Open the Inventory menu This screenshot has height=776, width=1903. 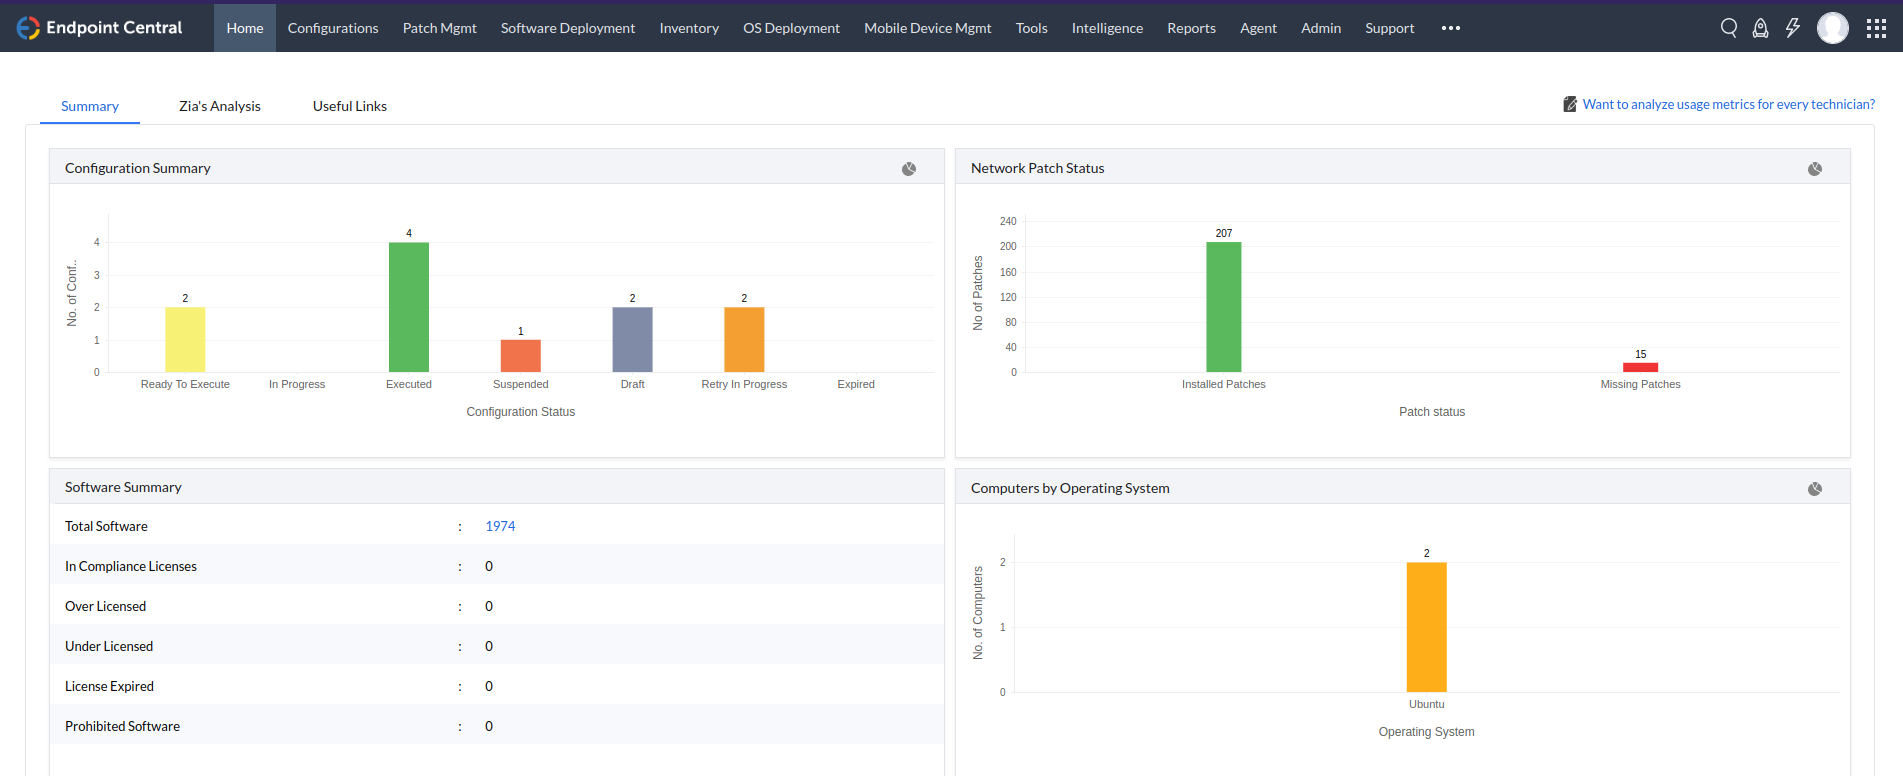[x=689, y=28]
